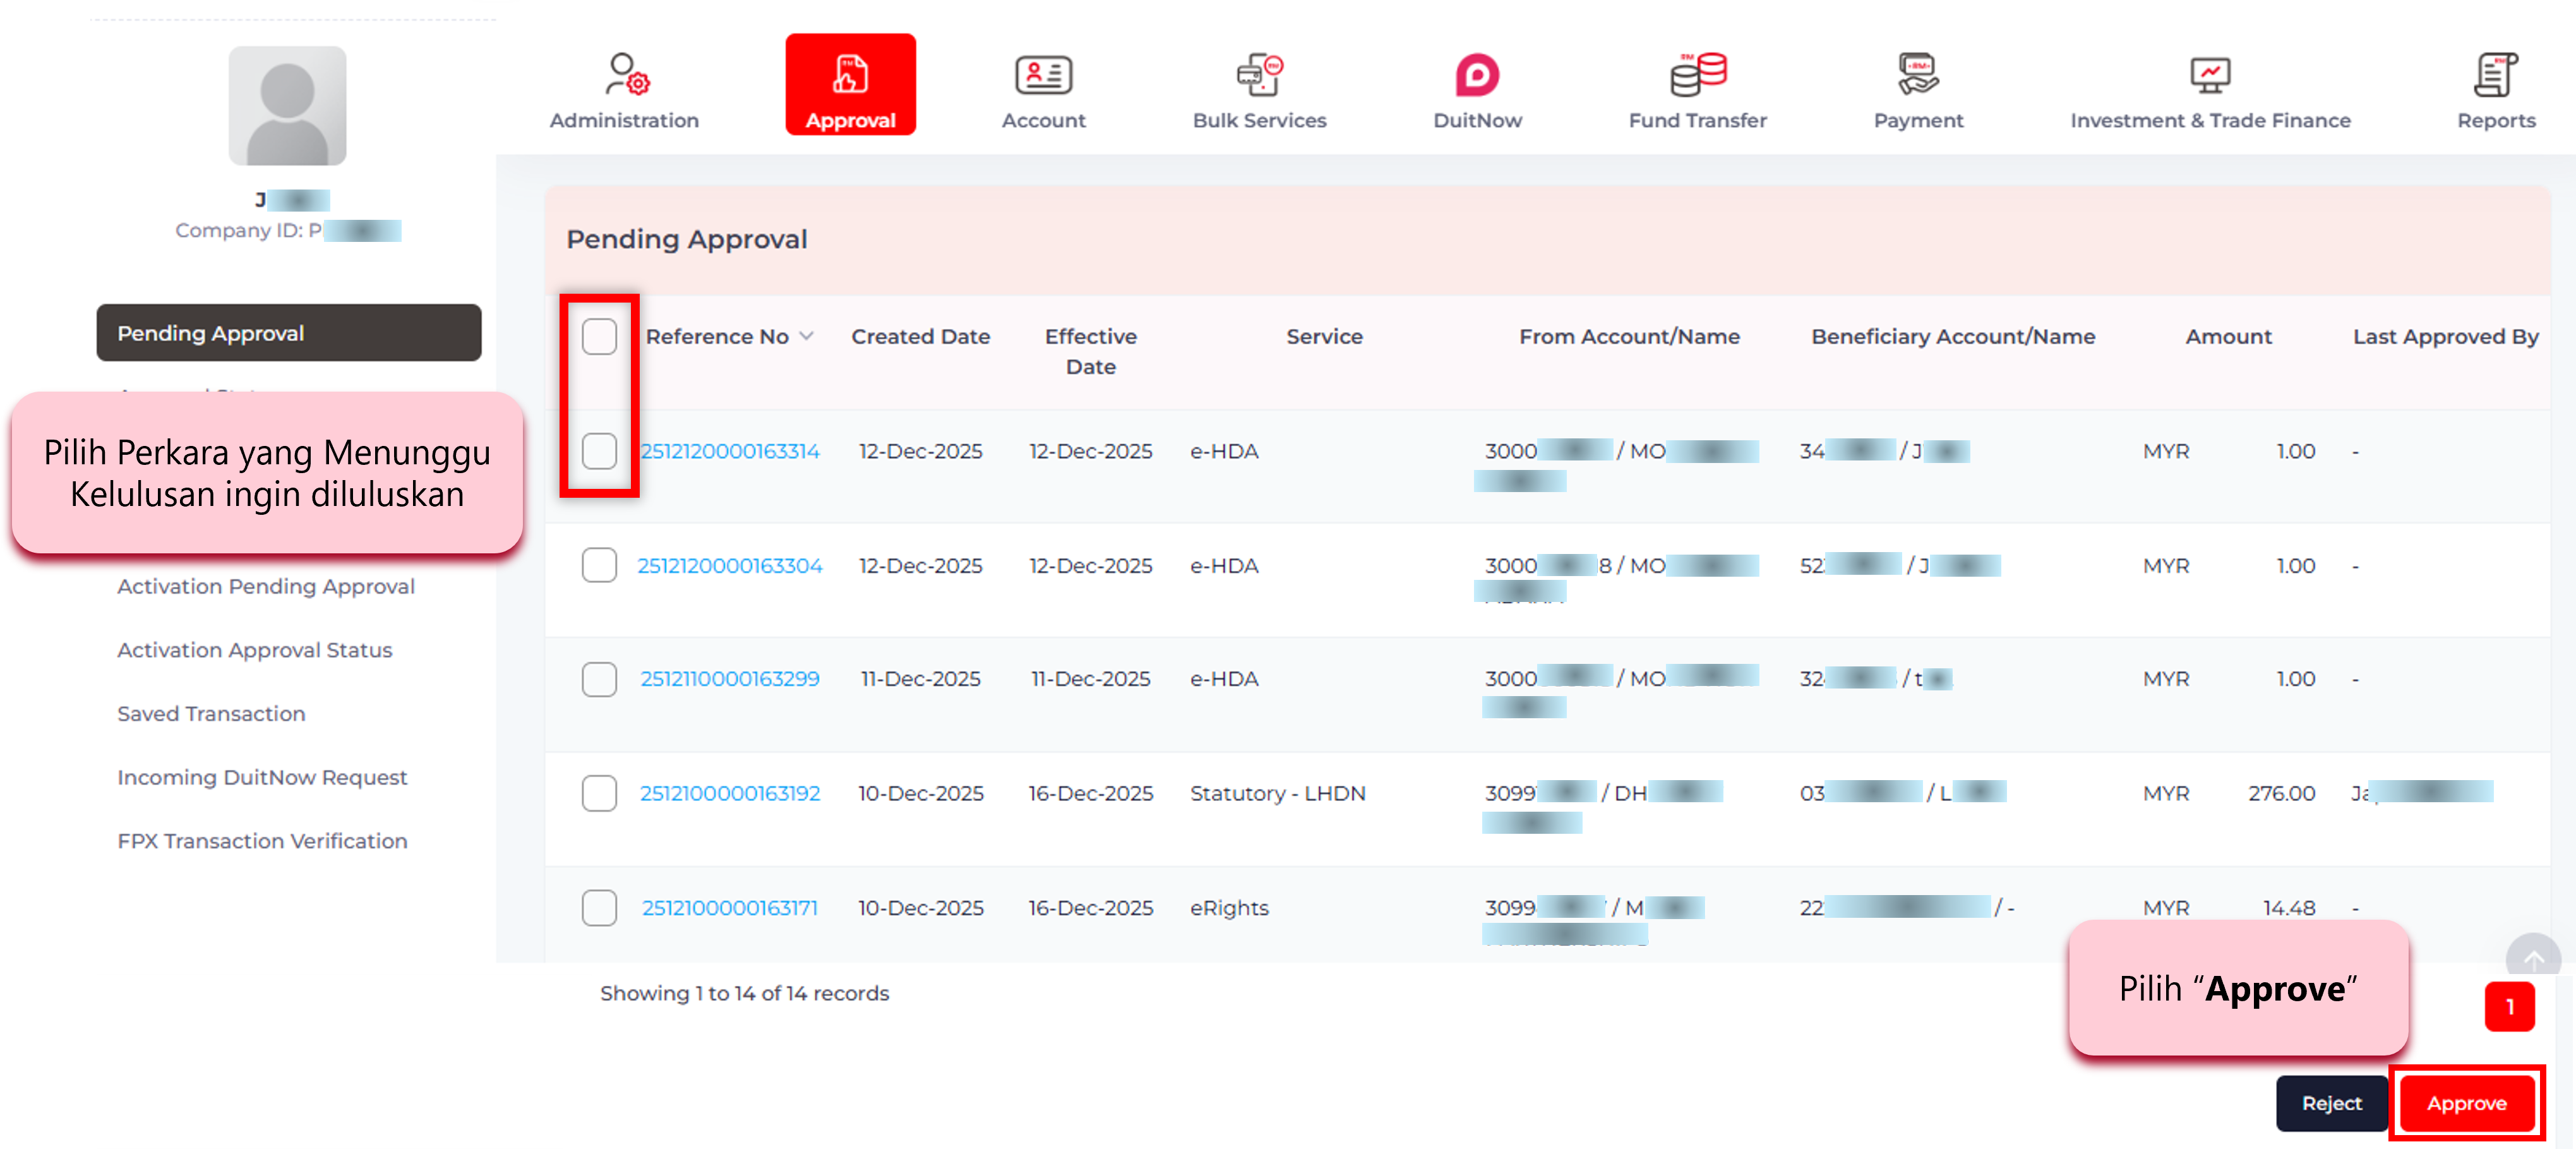Open the Approval document icon
This screenshot has height=1149, width=2576.
coord(850,75)
